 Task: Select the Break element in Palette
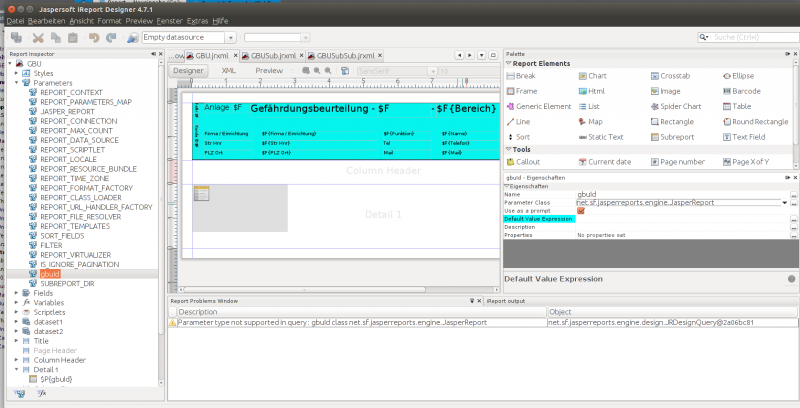click(x=521, y=76)
